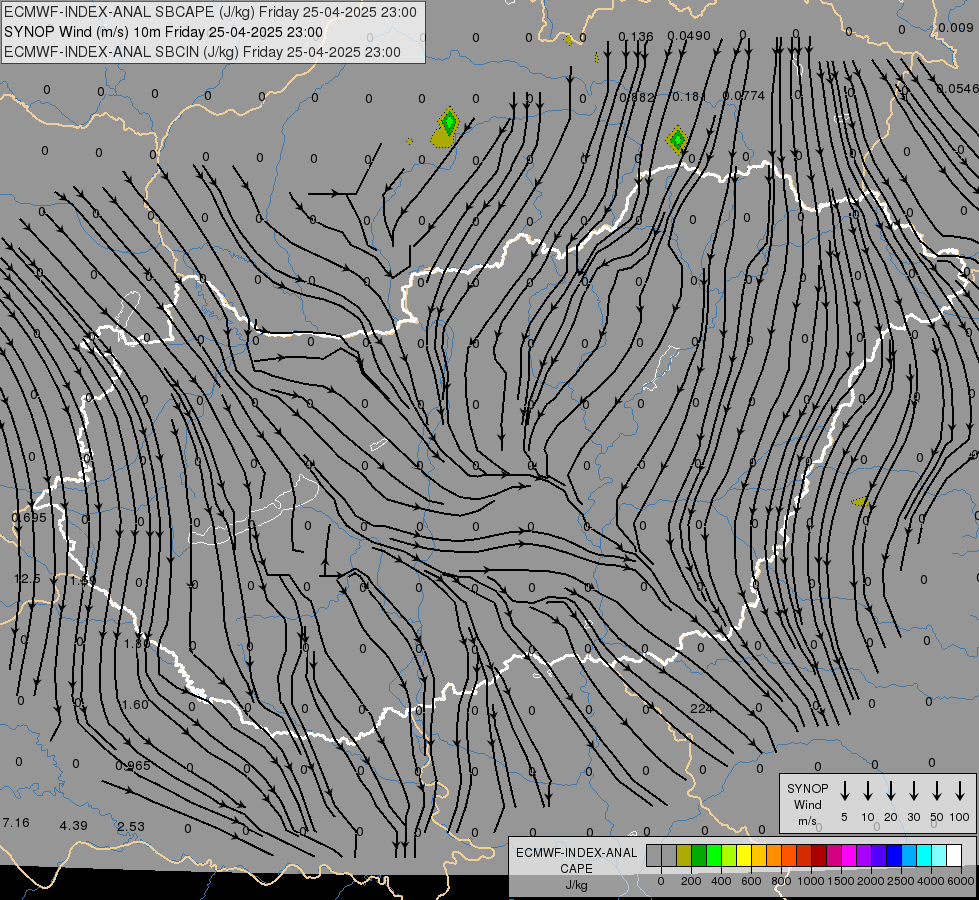The width and height of the screenshot is (979, 900).
Task: Click the 0.965 value on the map
Action: [133, 766]
